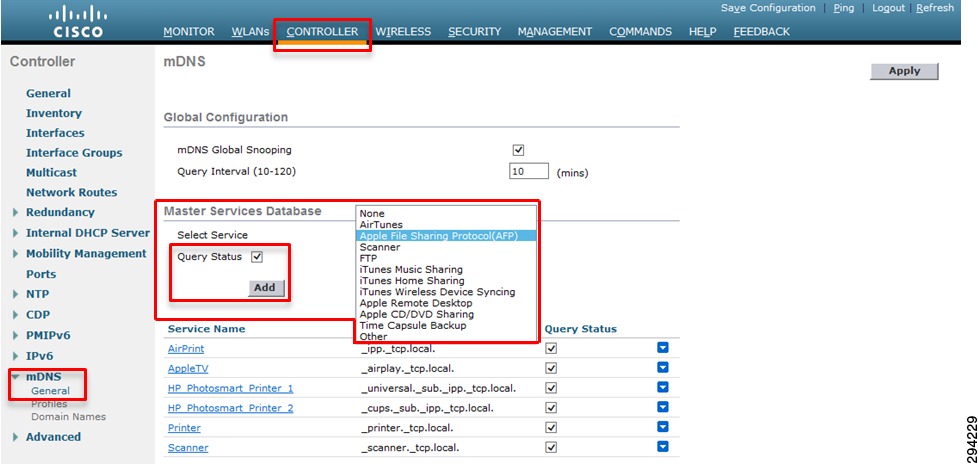Open the SECURITY menu
Image resolution: width=978 pixels, height=464 pixels.
pos(475,32)
